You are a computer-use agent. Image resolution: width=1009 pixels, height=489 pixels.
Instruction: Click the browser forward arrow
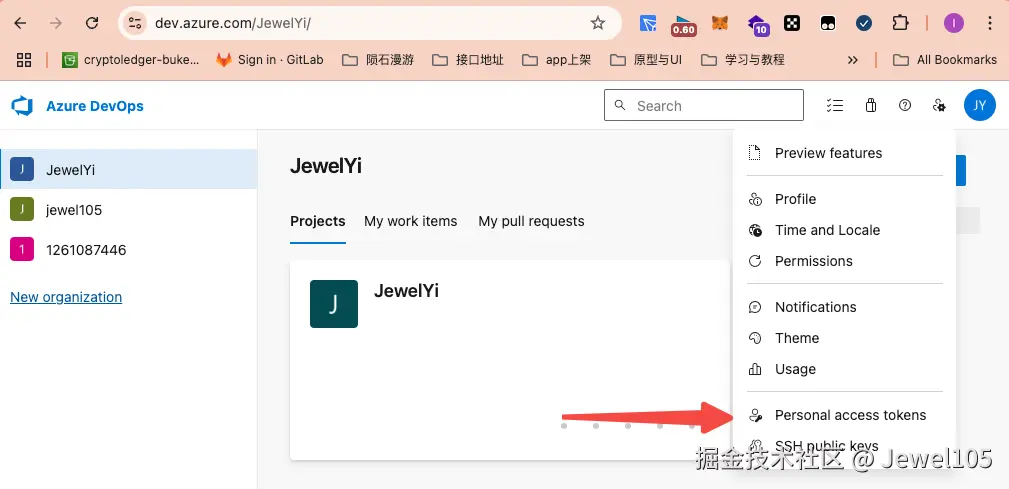pos(56,24)
